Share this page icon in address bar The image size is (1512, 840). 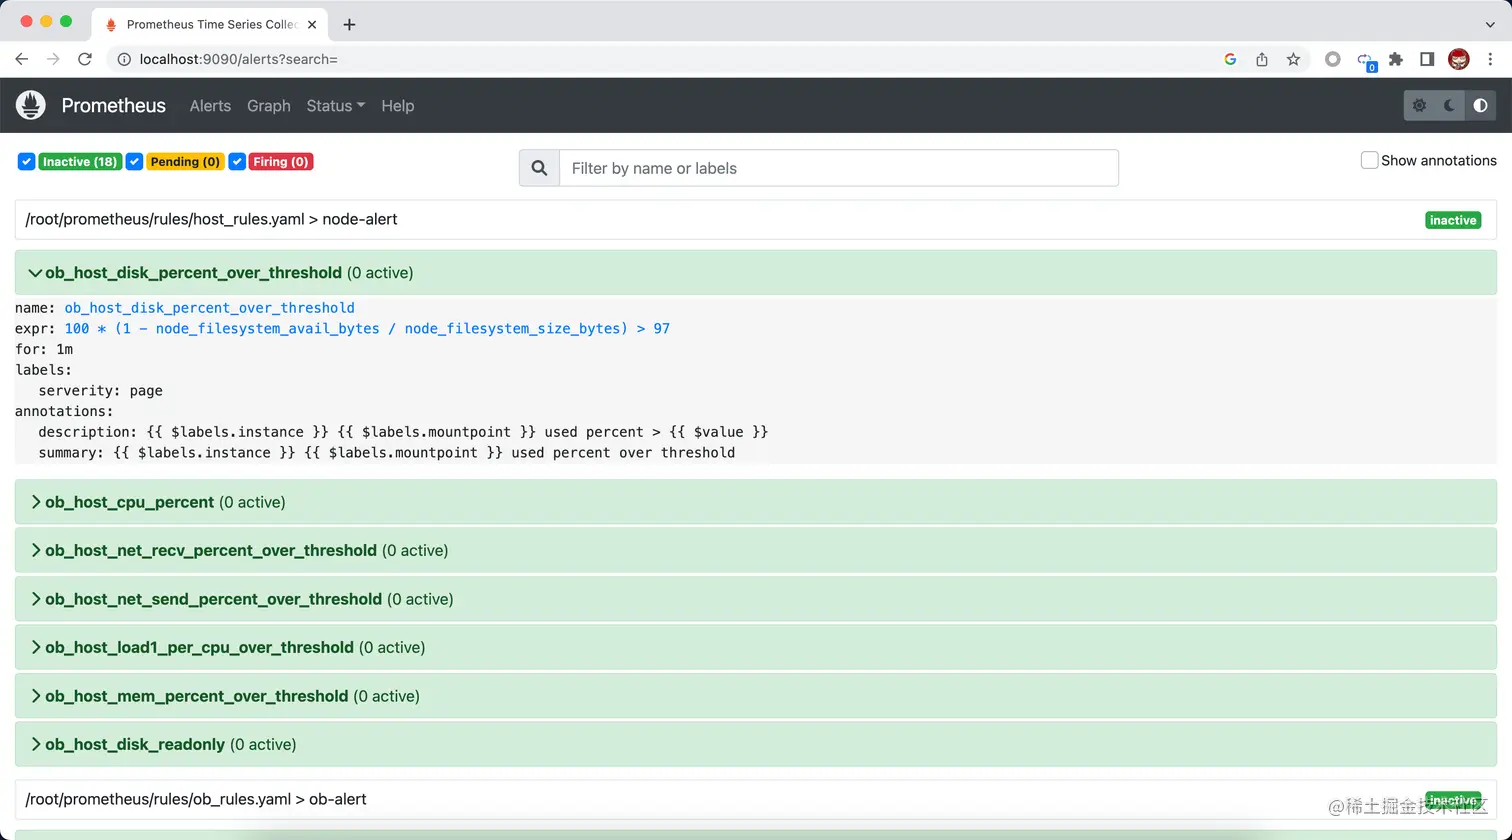tap(1262, 59)
